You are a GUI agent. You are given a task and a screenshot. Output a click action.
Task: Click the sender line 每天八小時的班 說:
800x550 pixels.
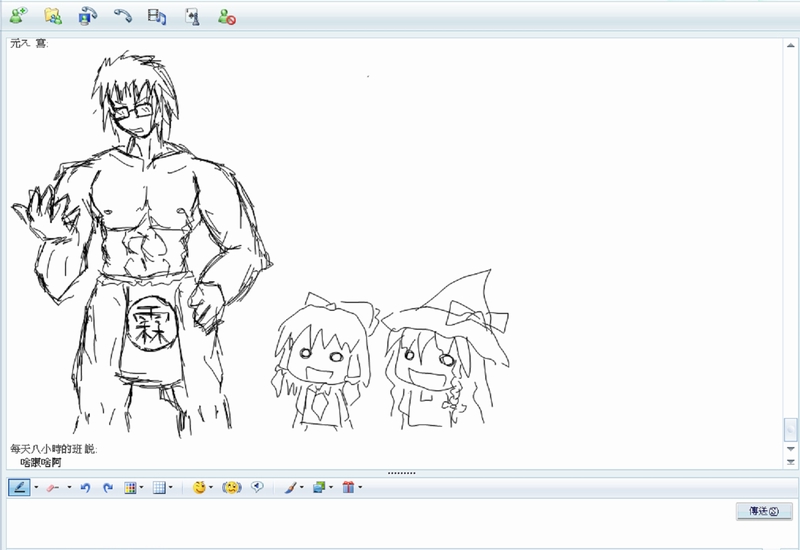tap(54, 449)
